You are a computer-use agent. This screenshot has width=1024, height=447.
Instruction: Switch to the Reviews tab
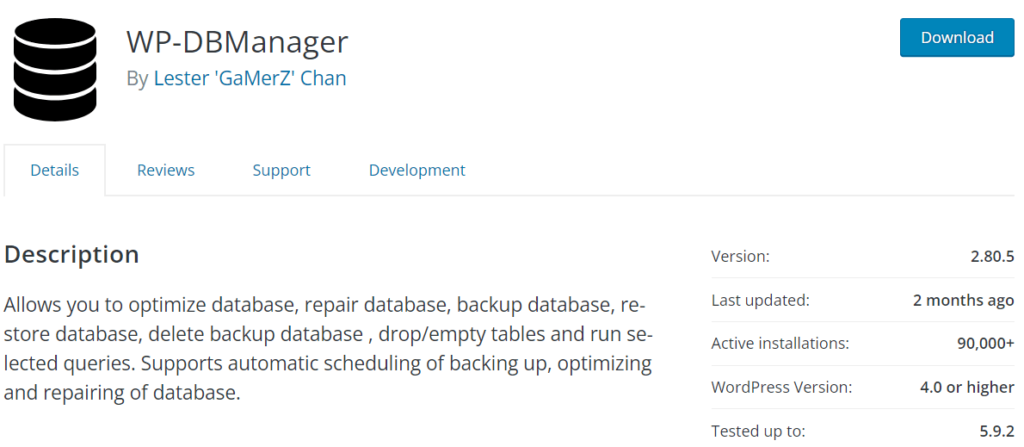[166, 170]
